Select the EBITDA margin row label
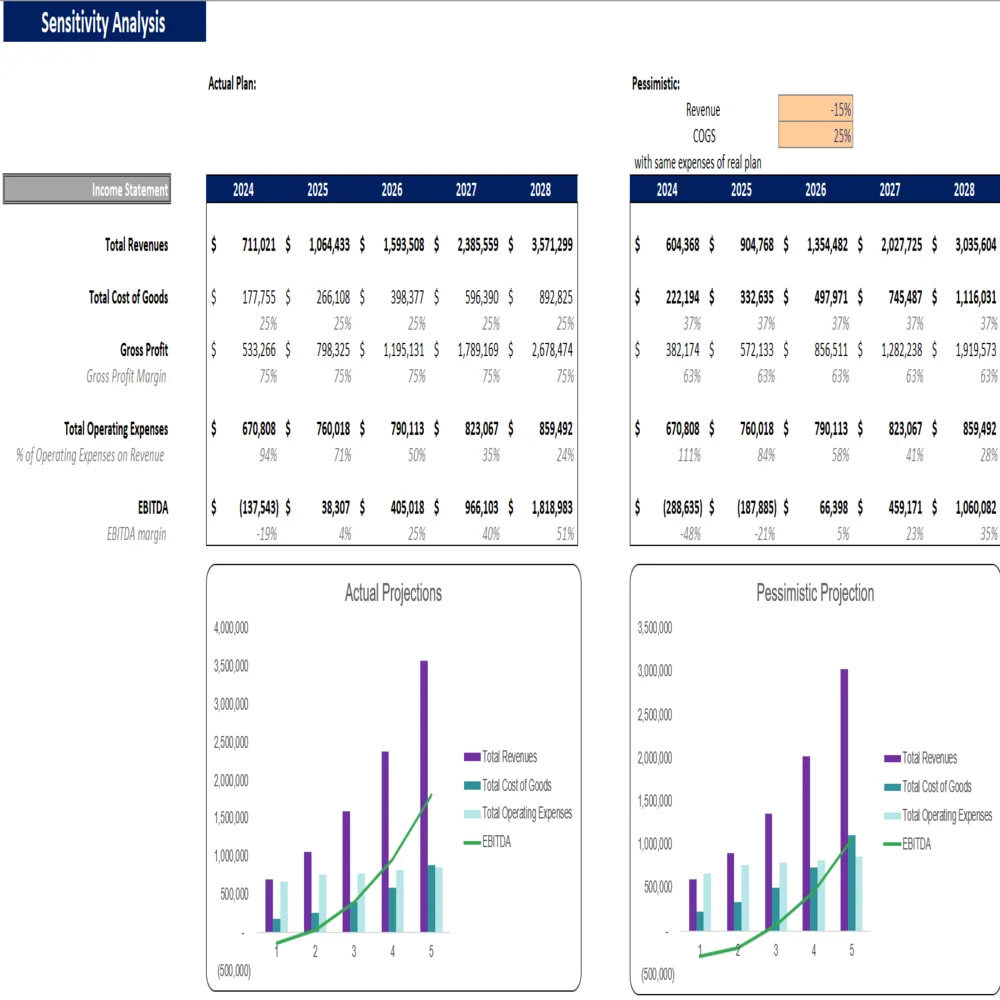This screenshot has width=1000, height=1000. tap(137, 534)
